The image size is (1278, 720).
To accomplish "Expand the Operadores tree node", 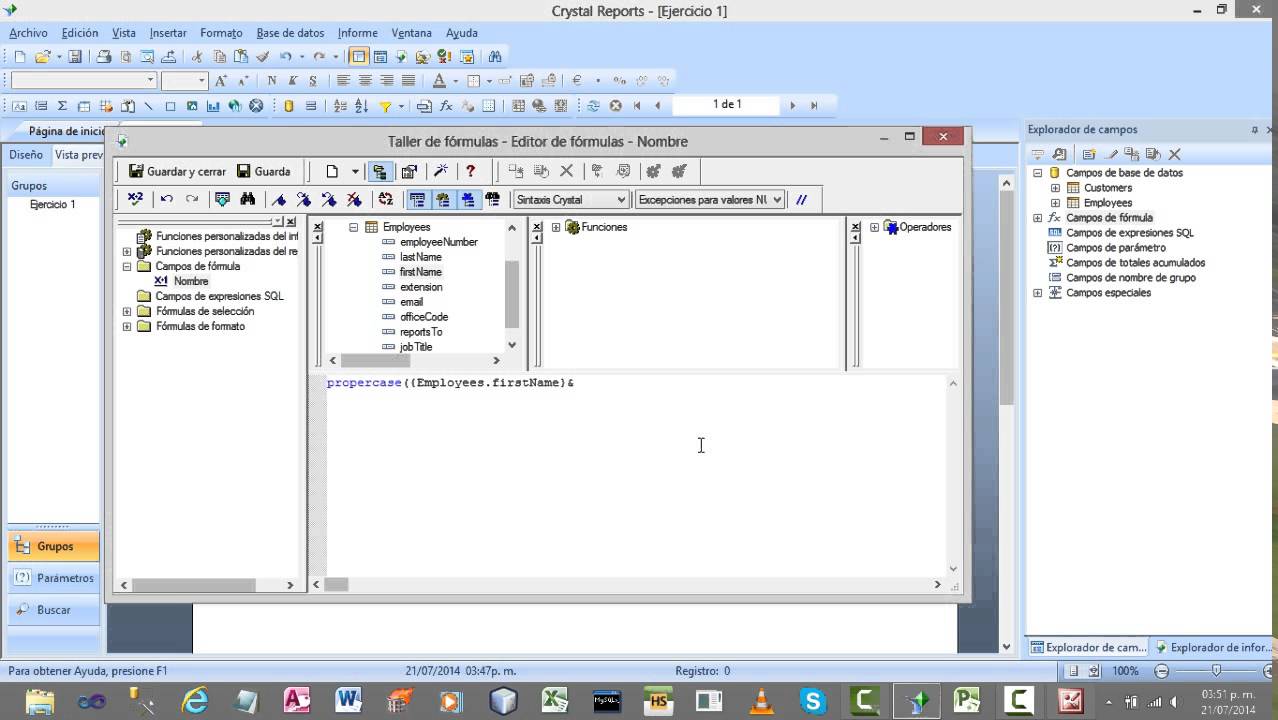I will 874,227.
